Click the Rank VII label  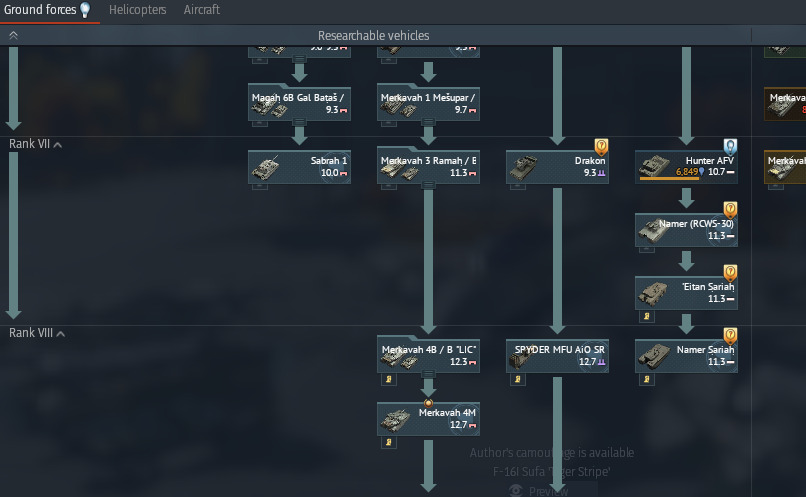pos(29,144)
